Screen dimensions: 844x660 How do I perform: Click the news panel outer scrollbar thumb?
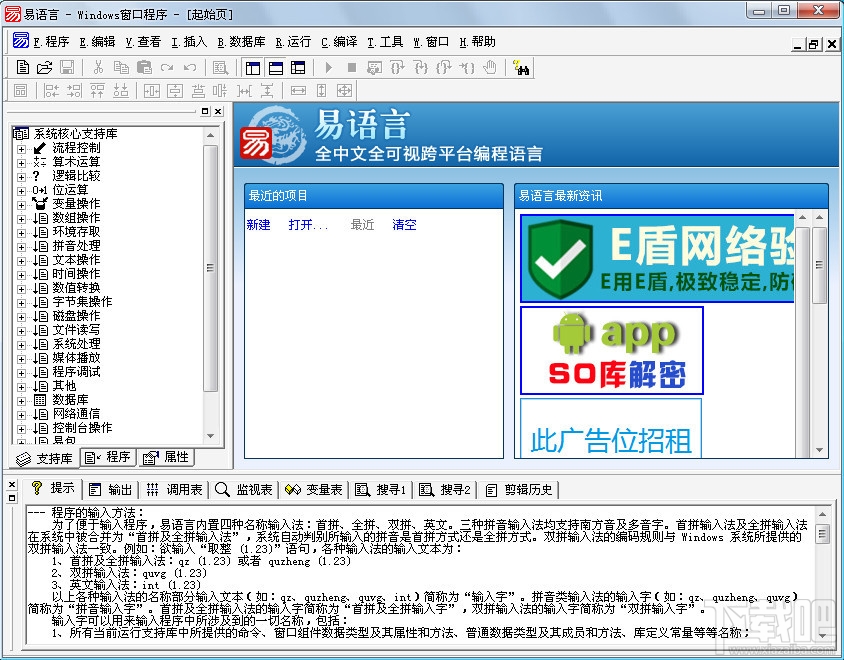click(819, 265)
